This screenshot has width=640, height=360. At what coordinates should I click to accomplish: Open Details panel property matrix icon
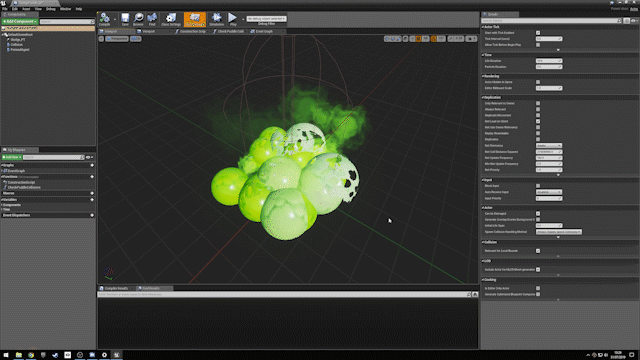tap(627, 20)
